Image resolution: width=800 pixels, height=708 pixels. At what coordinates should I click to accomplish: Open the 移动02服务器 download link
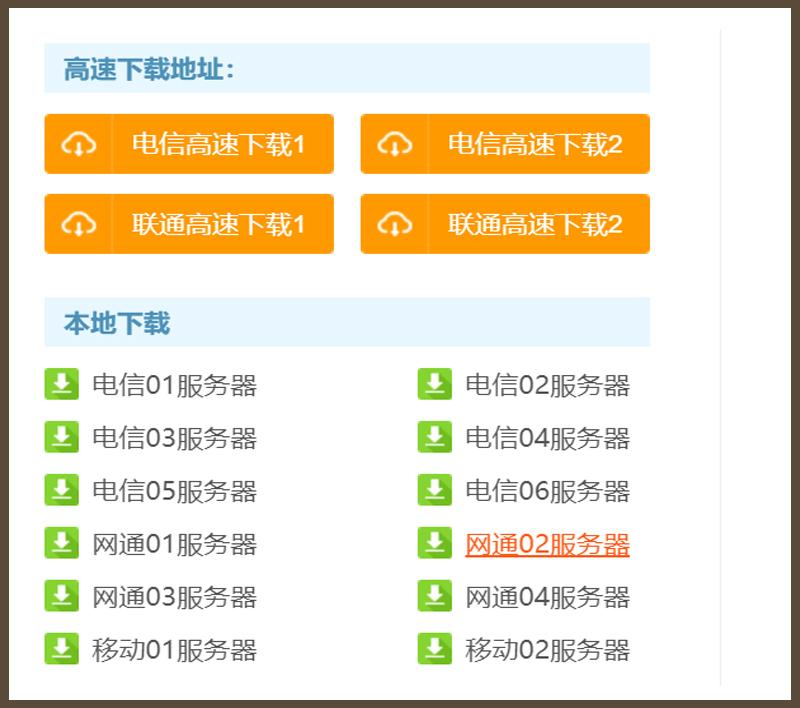547,650
